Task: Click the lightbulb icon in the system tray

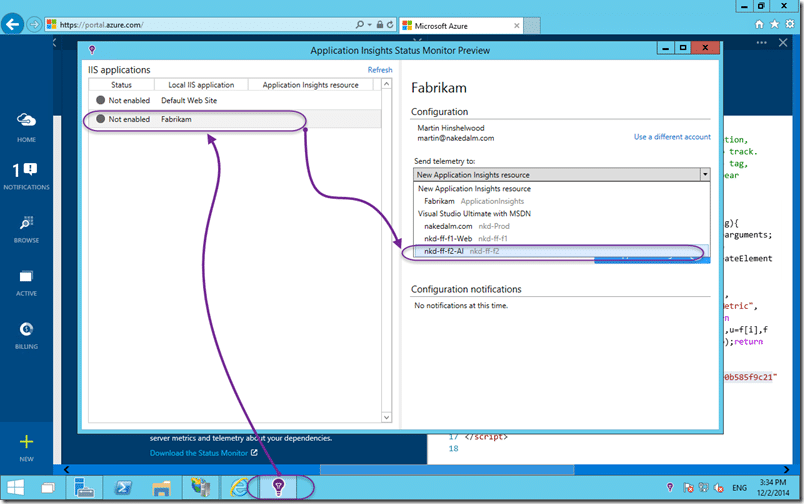Action: [x=670, y=487]
